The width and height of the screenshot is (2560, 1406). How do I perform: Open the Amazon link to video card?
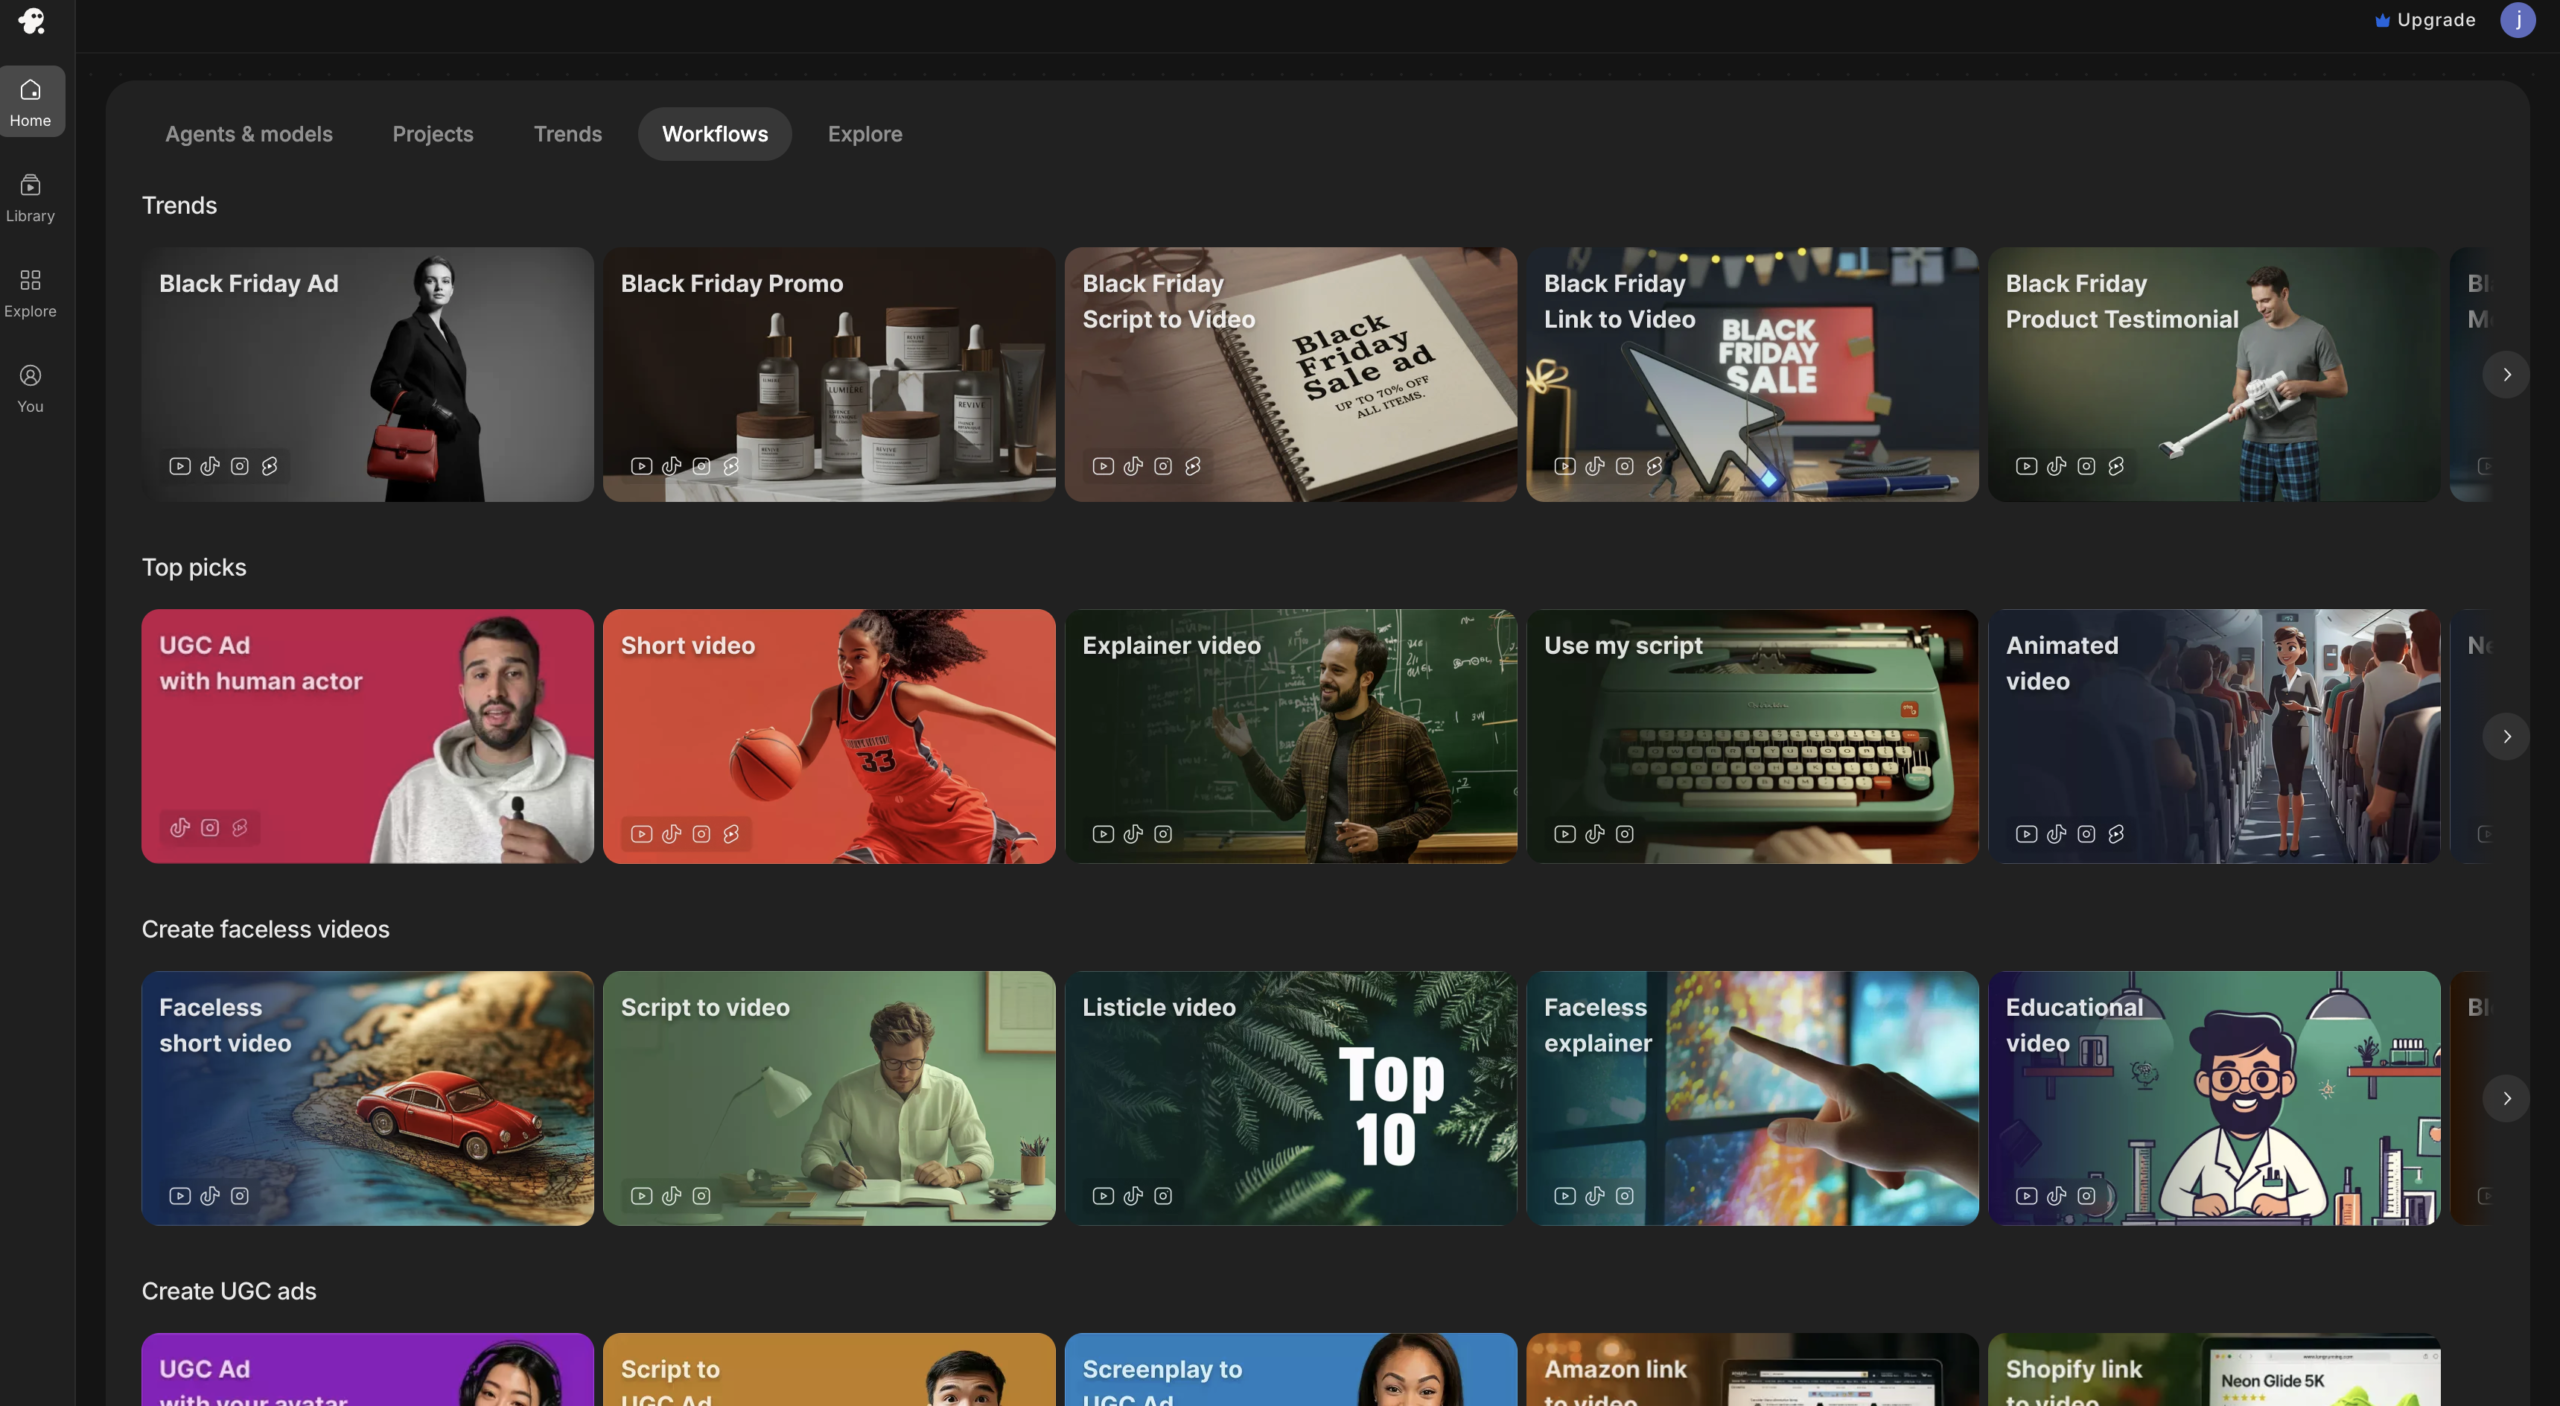pos(1752,1370)
